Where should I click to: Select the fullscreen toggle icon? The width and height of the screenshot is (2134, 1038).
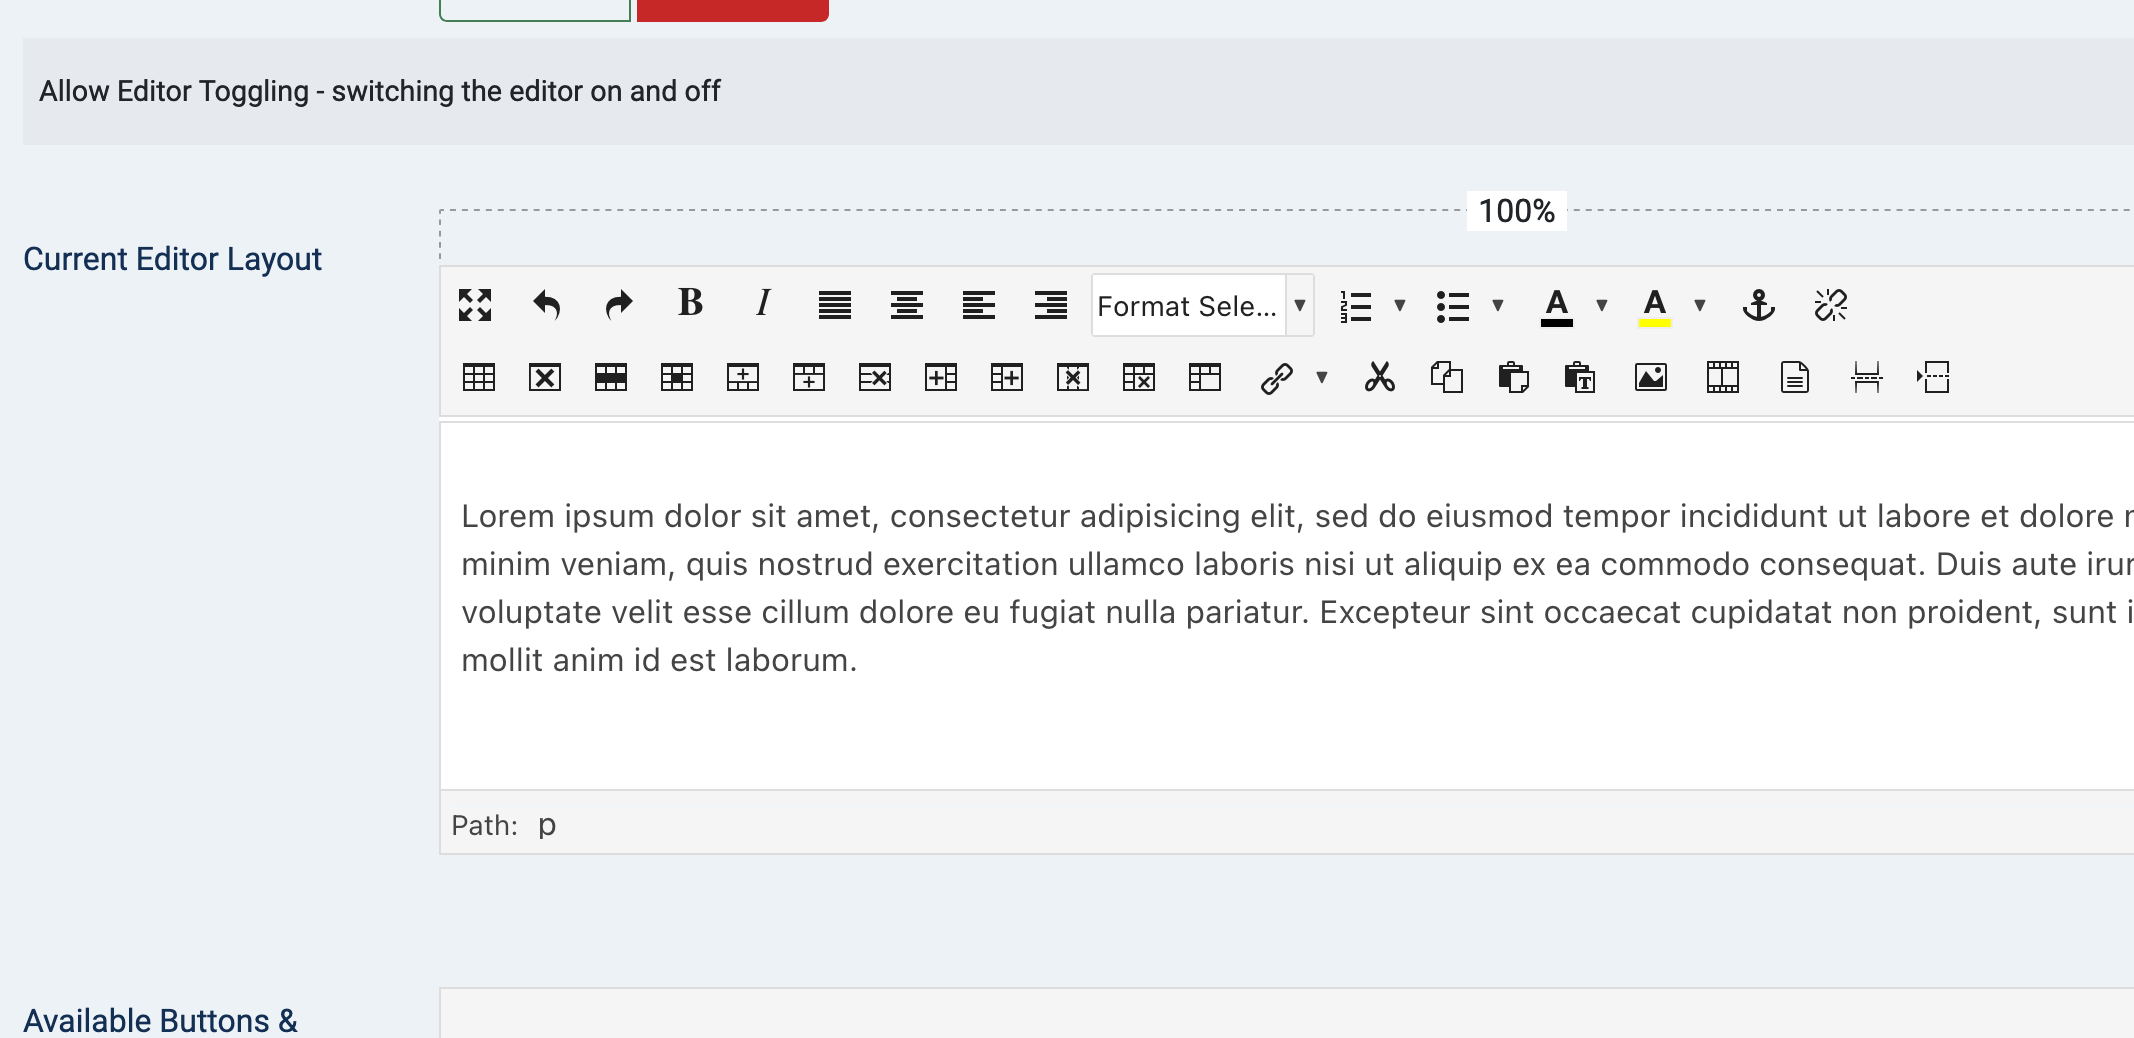(476, 306)
